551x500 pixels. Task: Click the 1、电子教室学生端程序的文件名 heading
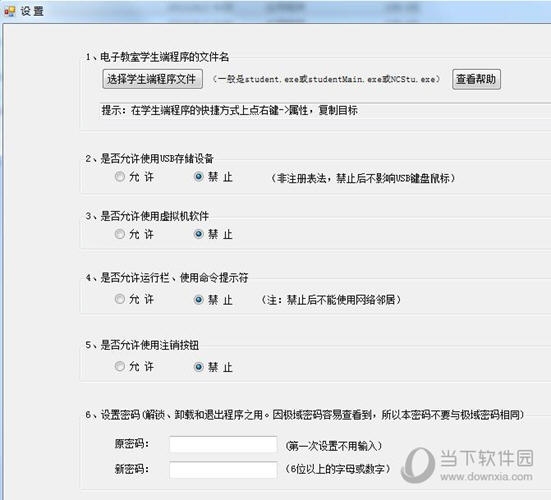tap(157, 57)
